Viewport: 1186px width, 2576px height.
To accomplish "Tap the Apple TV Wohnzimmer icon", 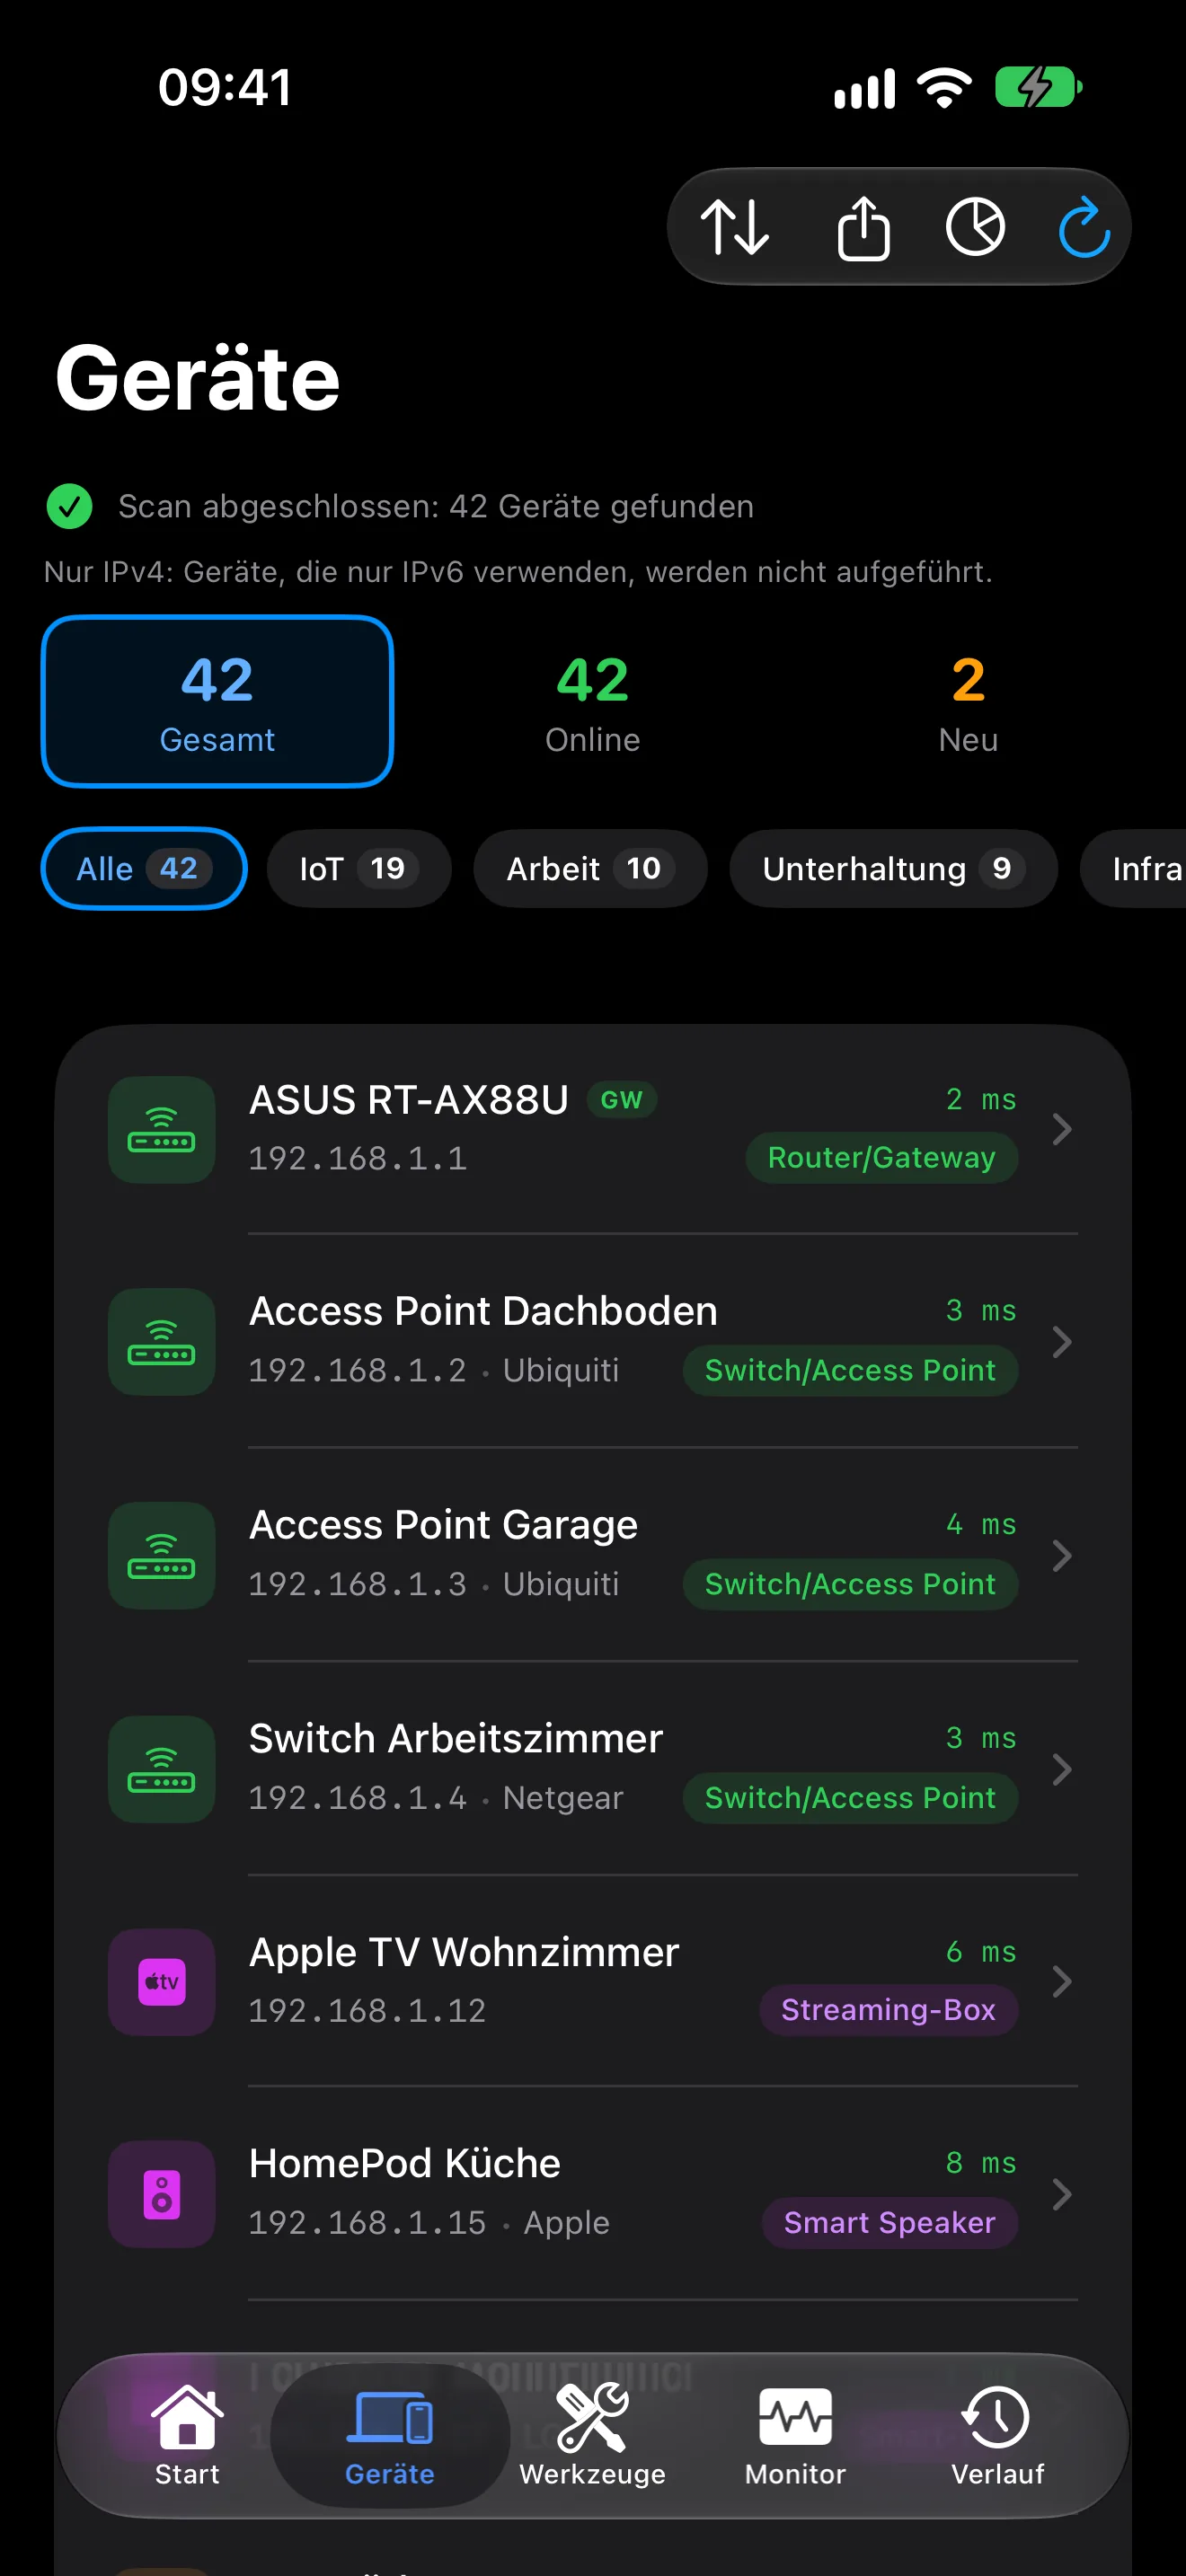I will coord(161,1982).
